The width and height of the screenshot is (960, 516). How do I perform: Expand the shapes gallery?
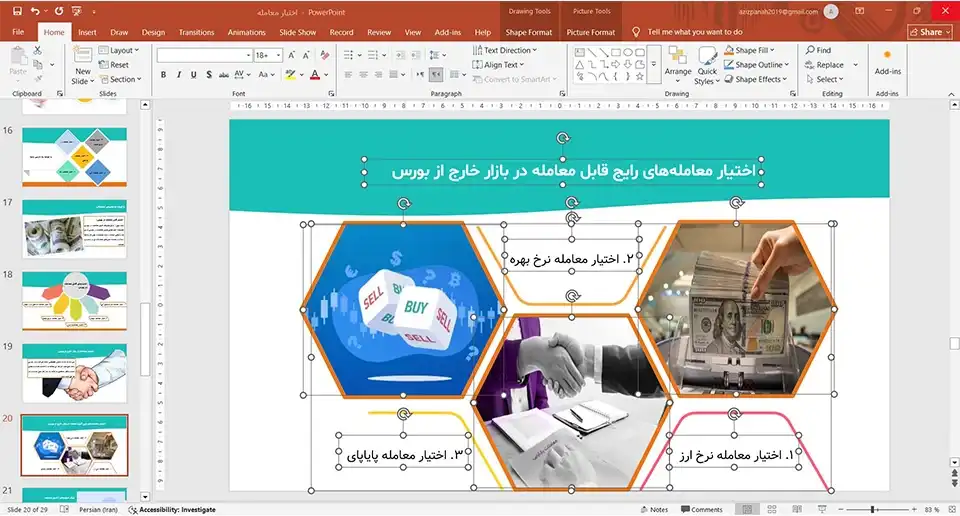tap(654, 64)
